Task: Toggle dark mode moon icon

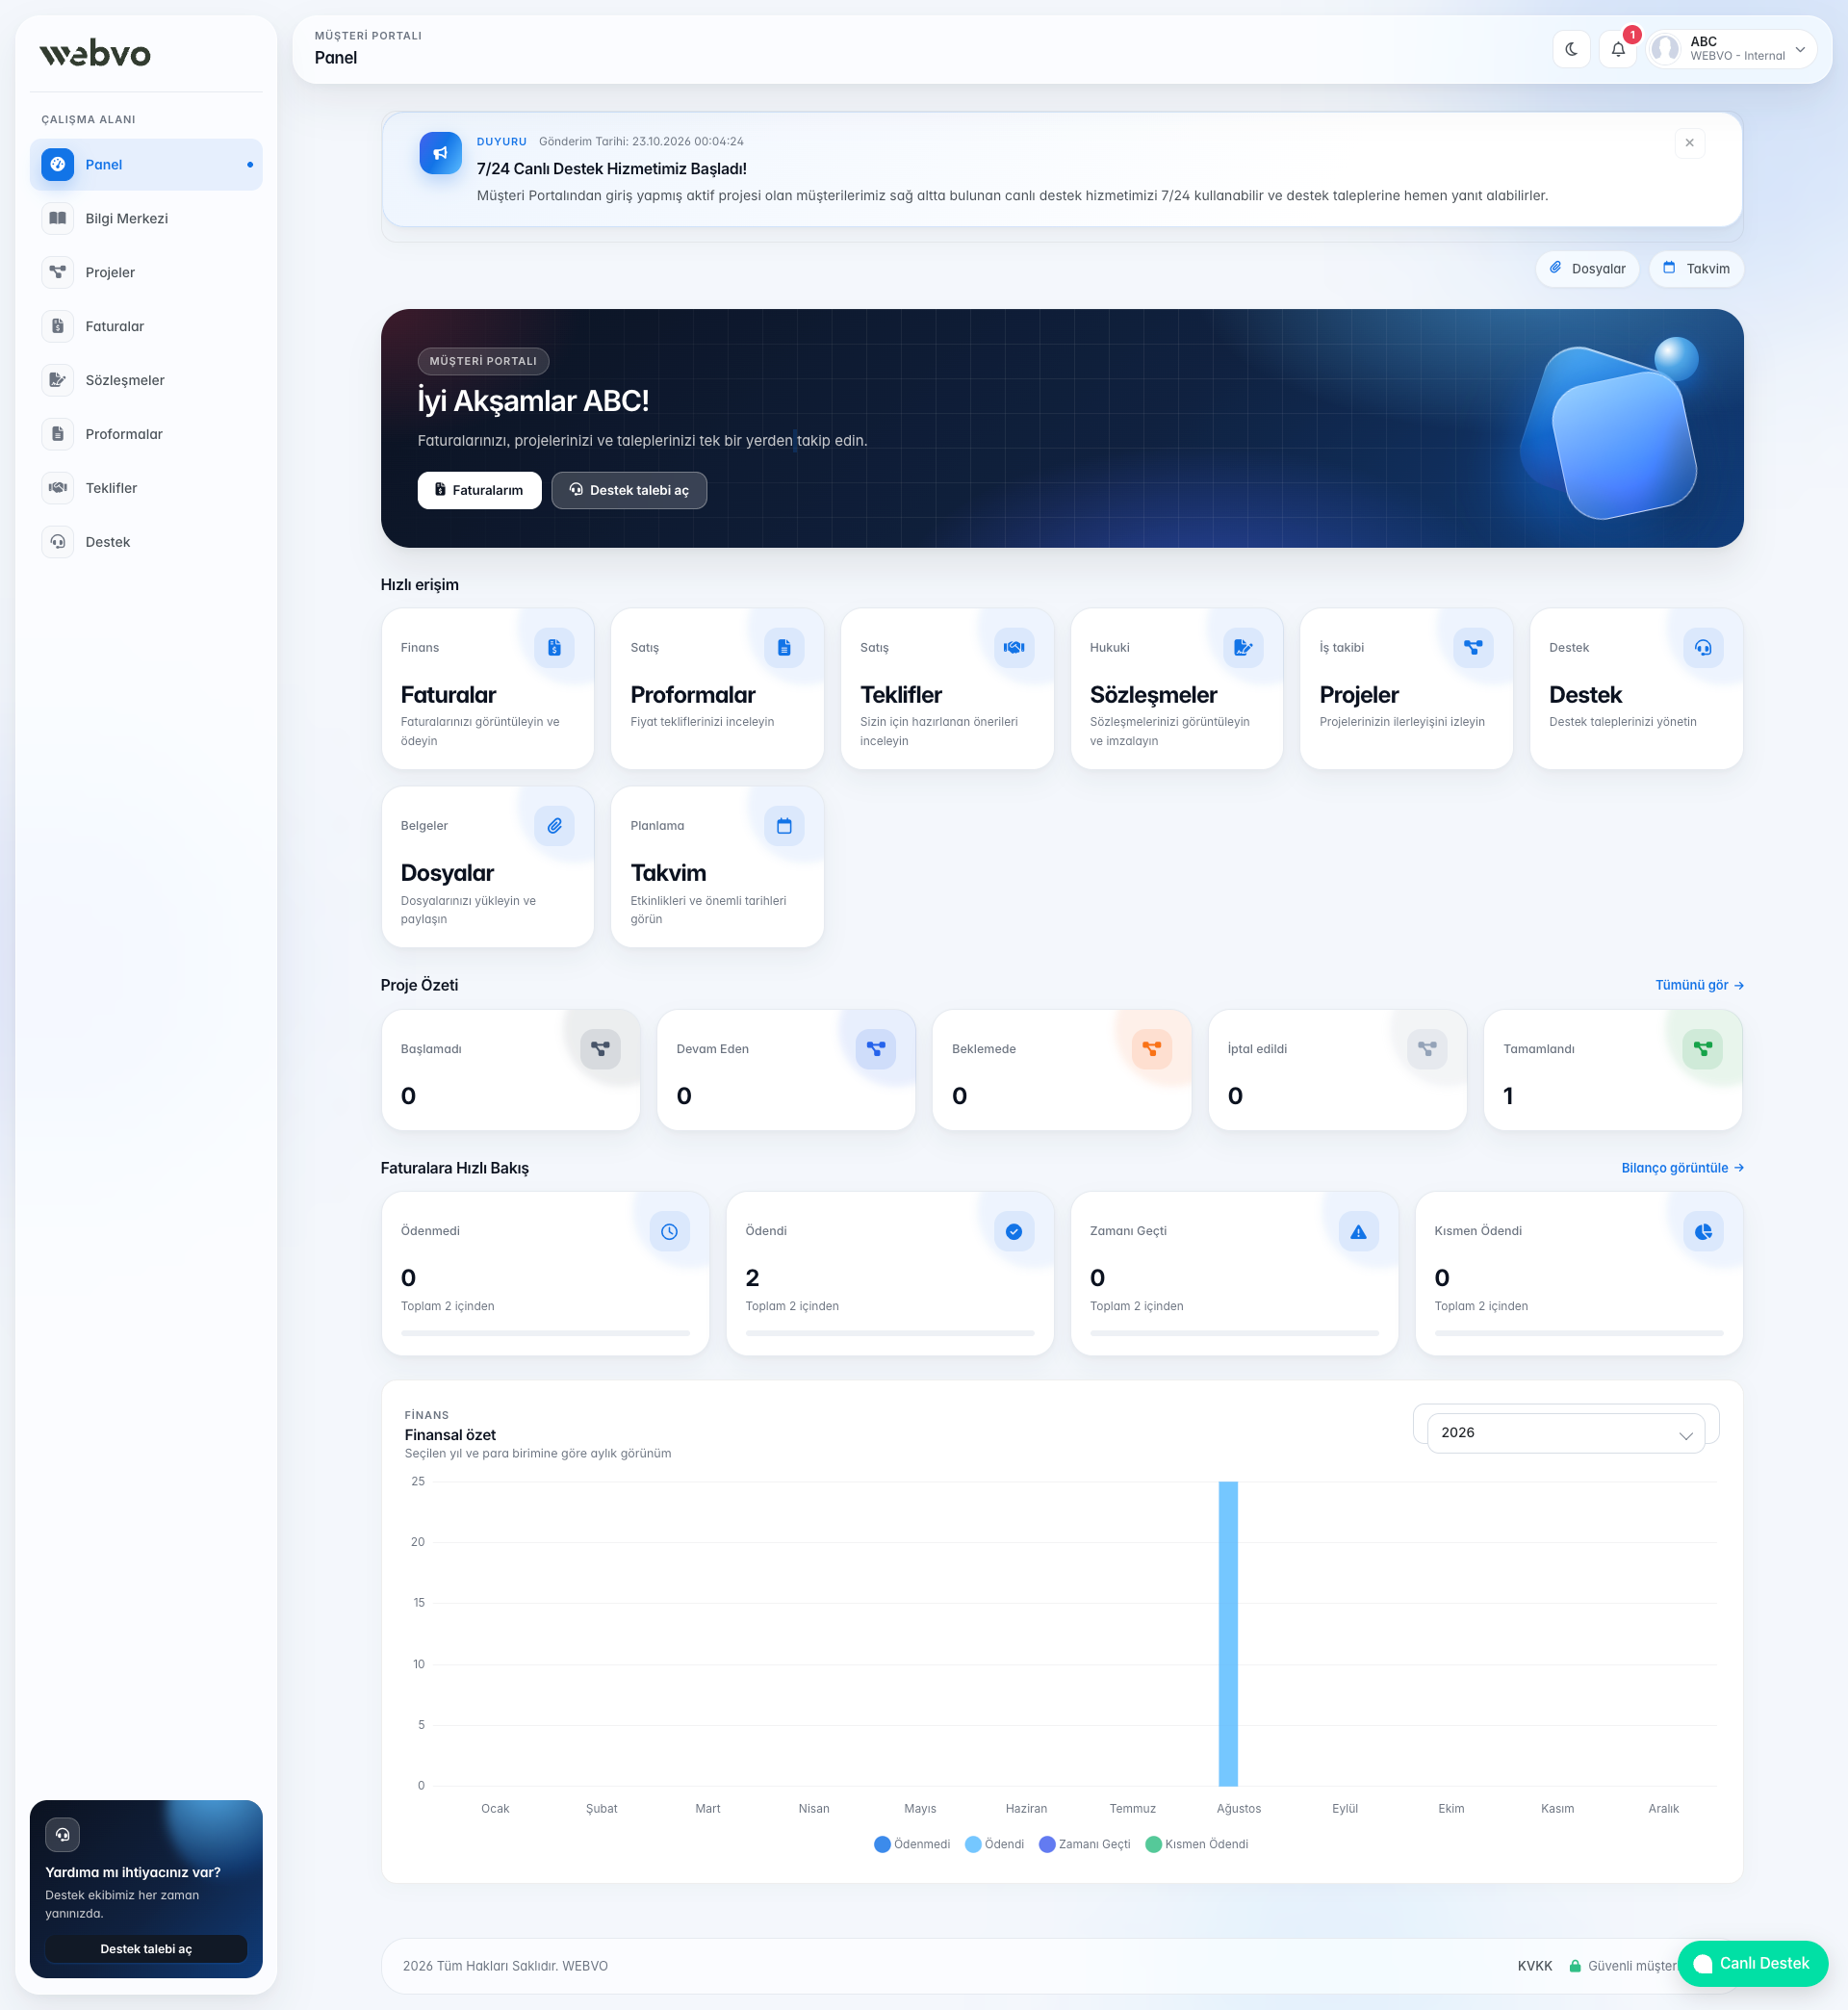Action: [1571, 49]
